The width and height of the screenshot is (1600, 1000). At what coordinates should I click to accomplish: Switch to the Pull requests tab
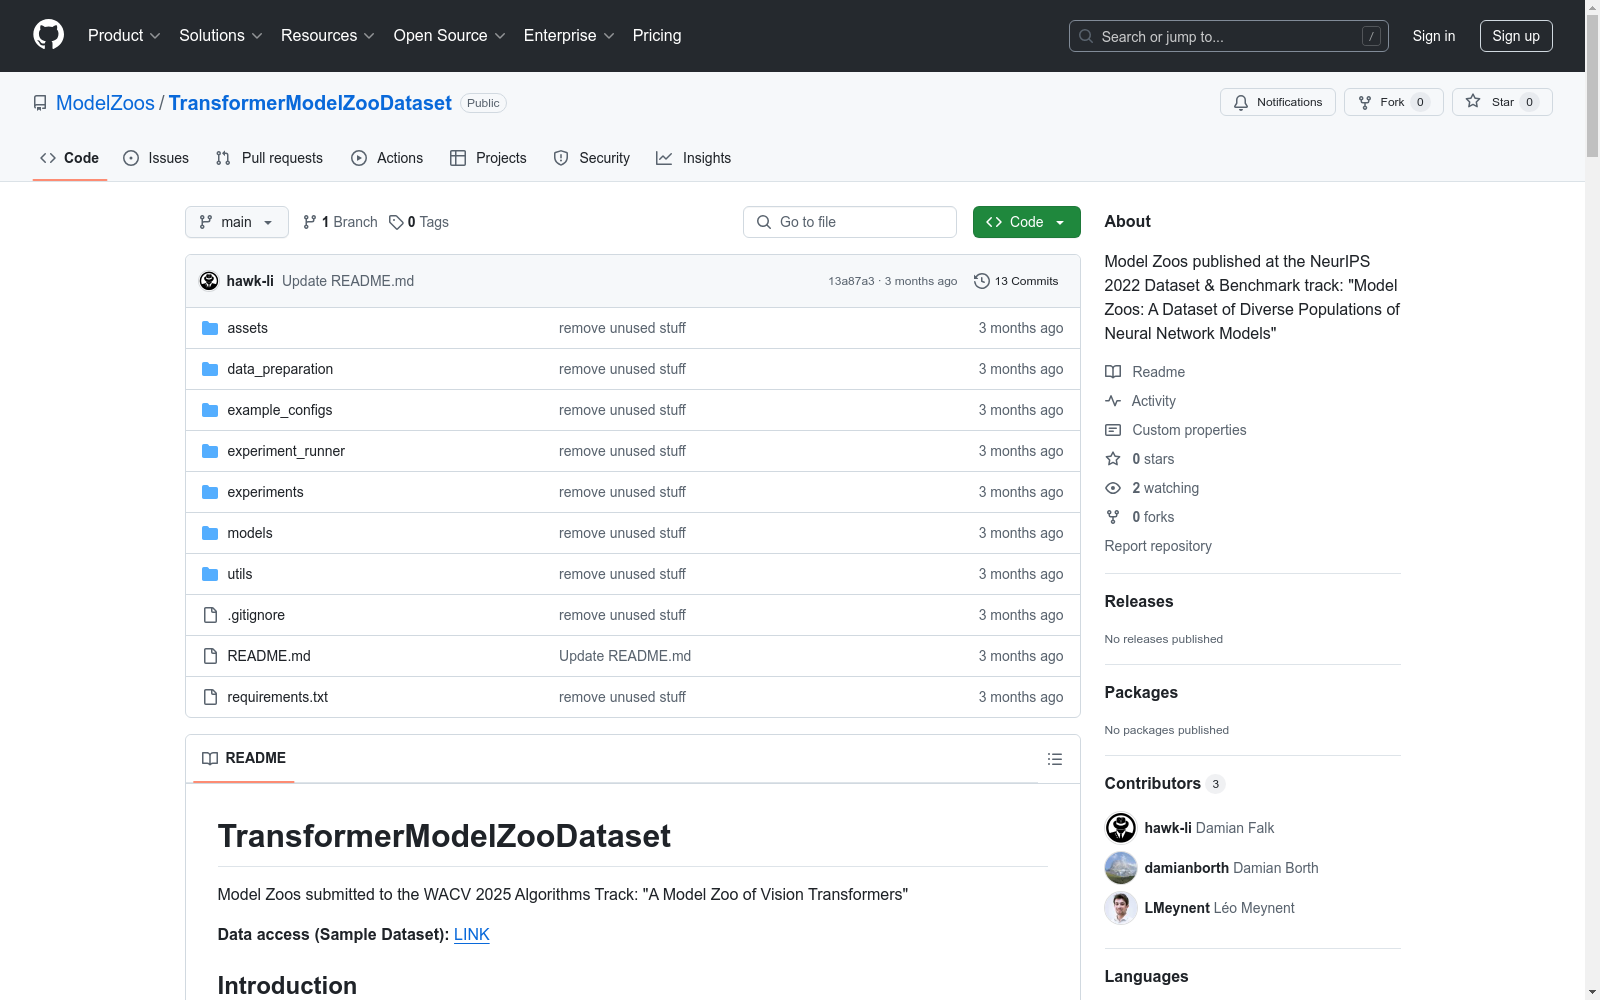point(269,158)
